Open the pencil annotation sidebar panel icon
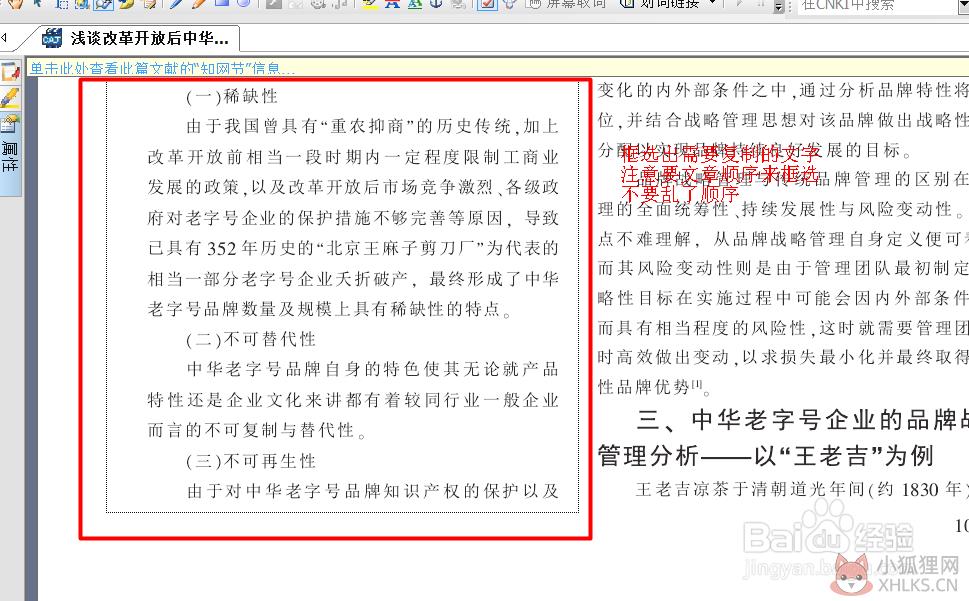 (x=10, y=98)
